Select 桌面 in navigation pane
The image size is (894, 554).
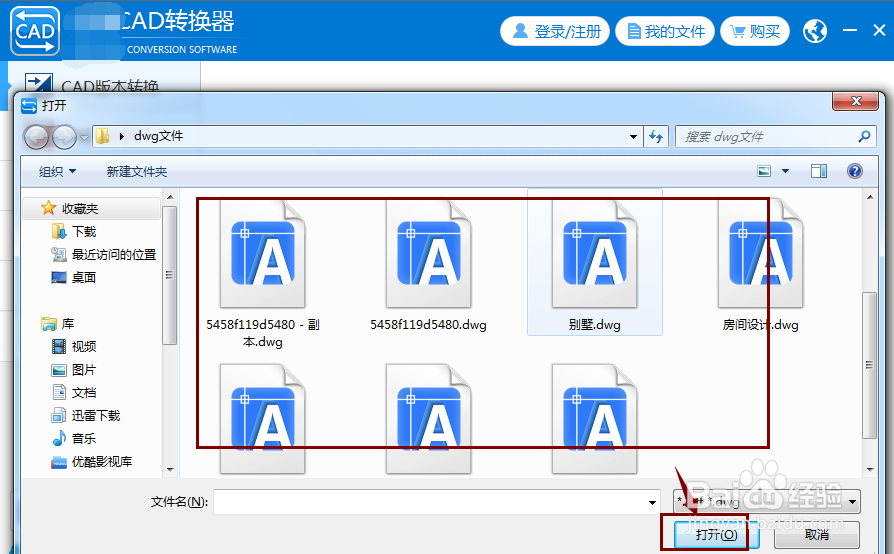click(74, 278)
